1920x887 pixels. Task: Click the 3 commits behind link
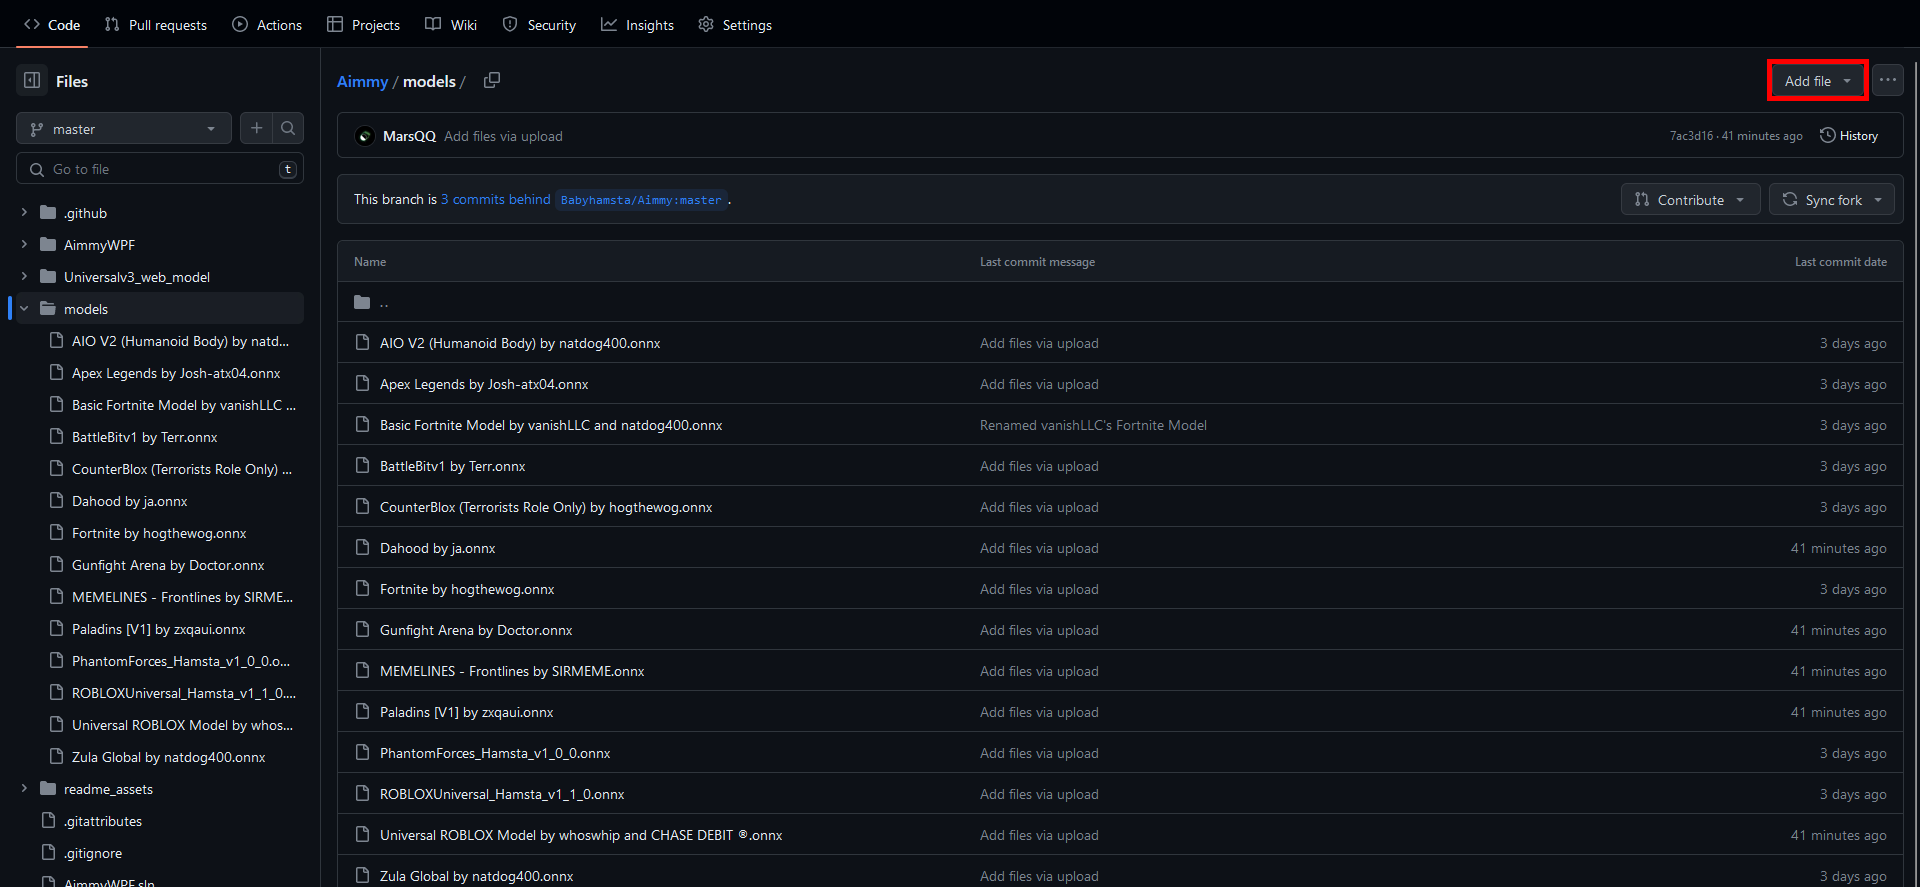point(495,200)
